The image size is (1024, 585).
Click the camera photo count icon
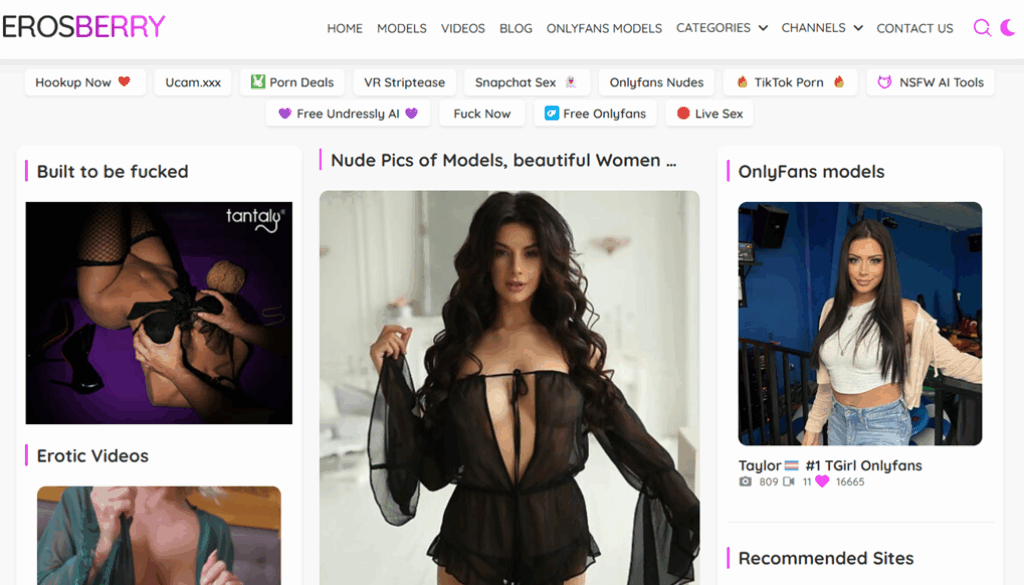coord(745,482)
